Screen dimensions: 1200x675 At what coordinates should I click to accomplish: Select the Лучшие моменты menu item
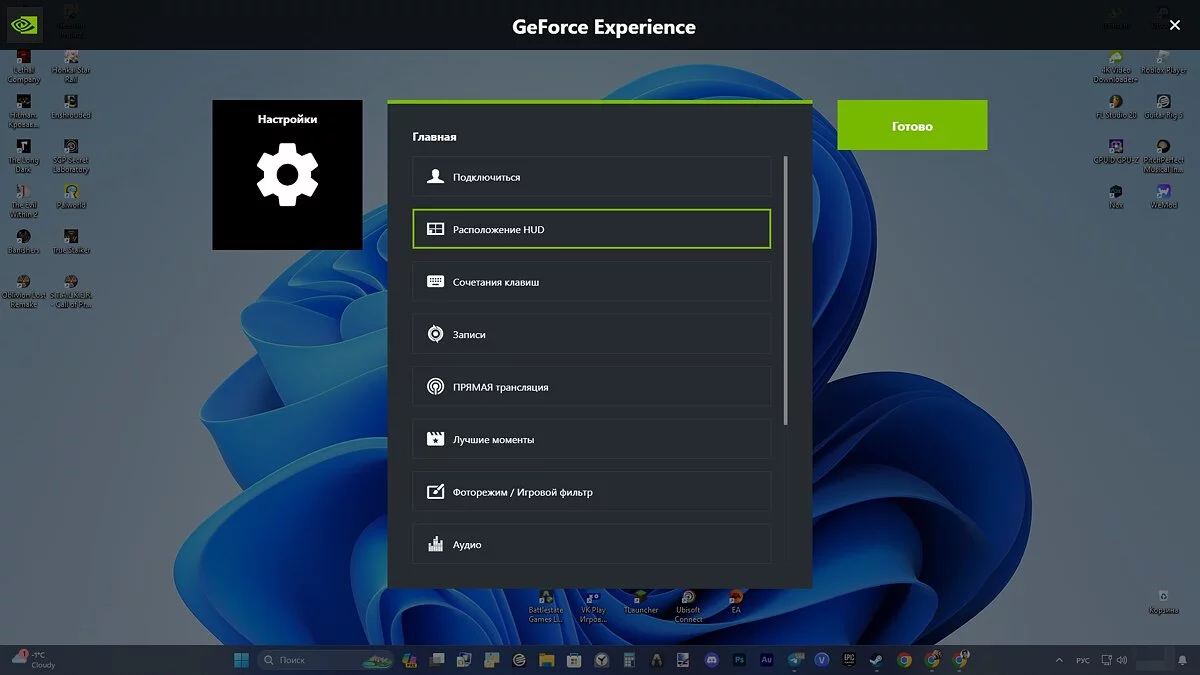[x=591, y=439]
